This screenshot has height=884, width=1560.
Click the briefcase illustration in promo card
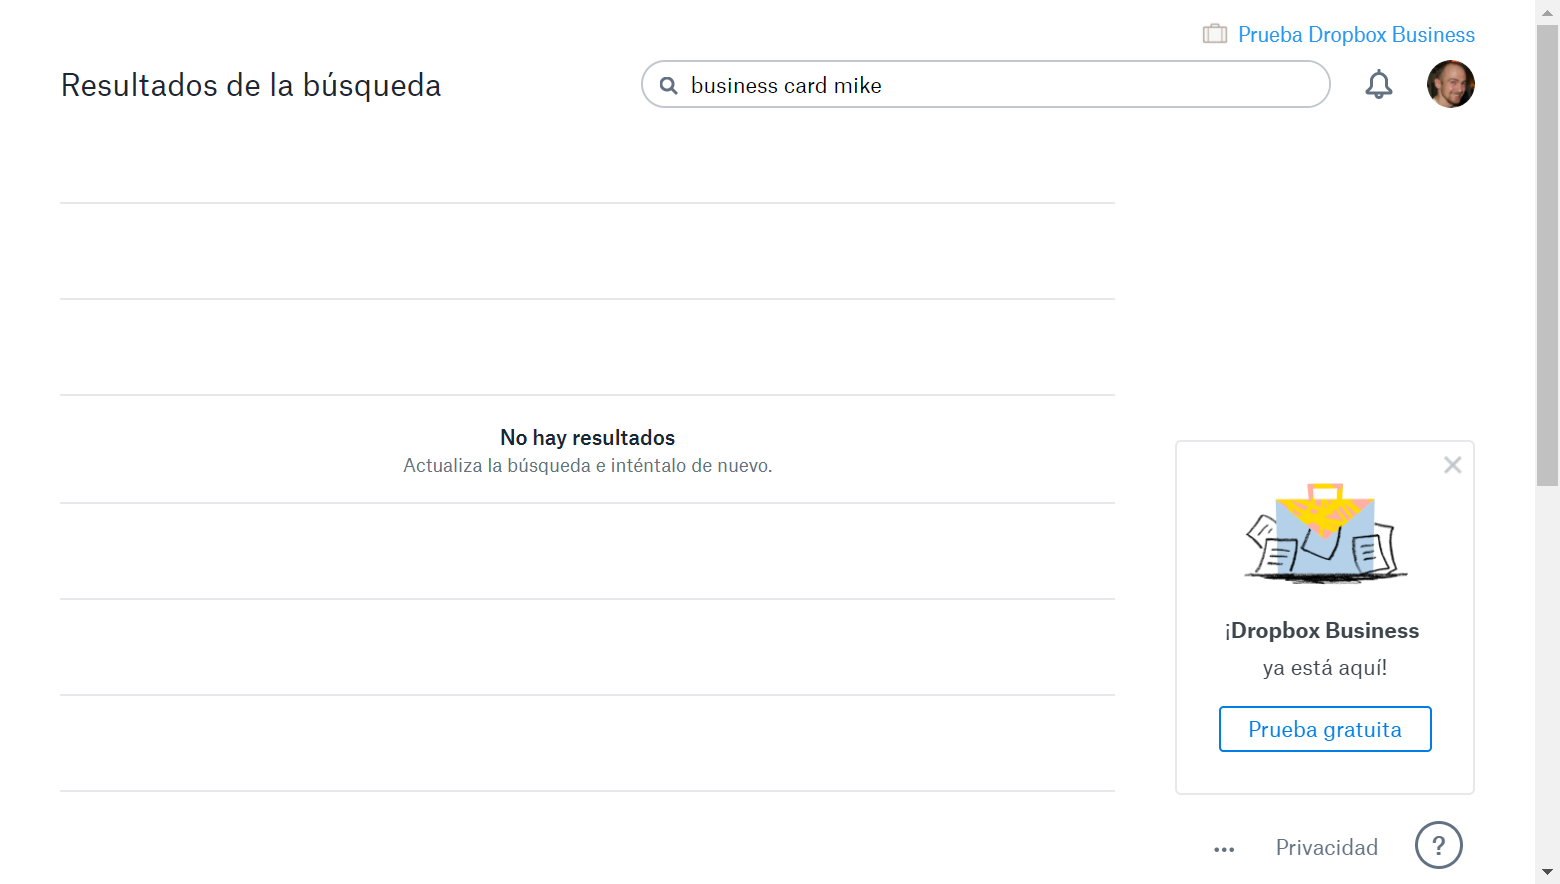[1325, 533]
